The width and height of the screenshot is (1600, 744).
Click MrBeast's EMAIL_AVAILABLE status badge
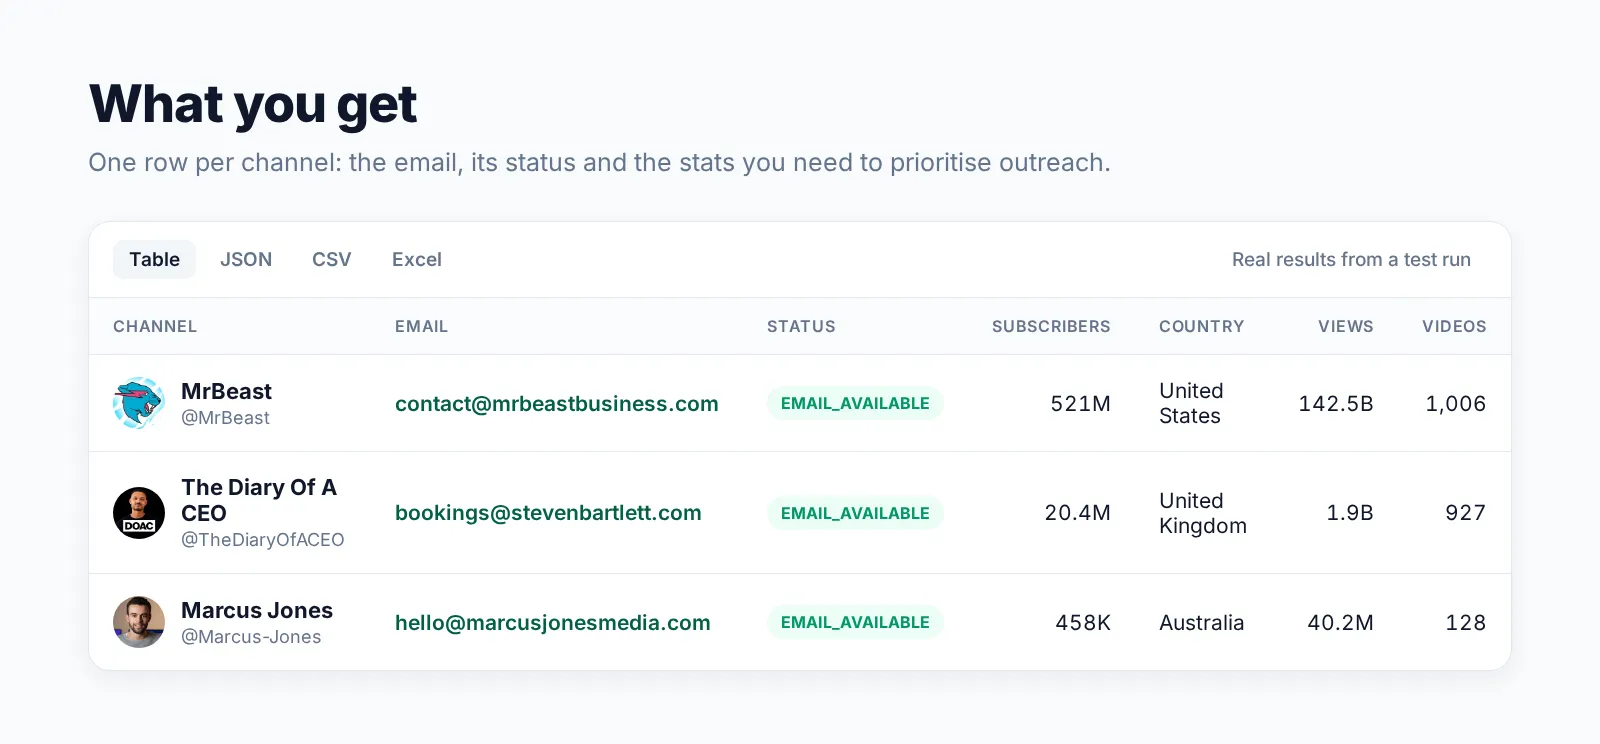[855, 403]
